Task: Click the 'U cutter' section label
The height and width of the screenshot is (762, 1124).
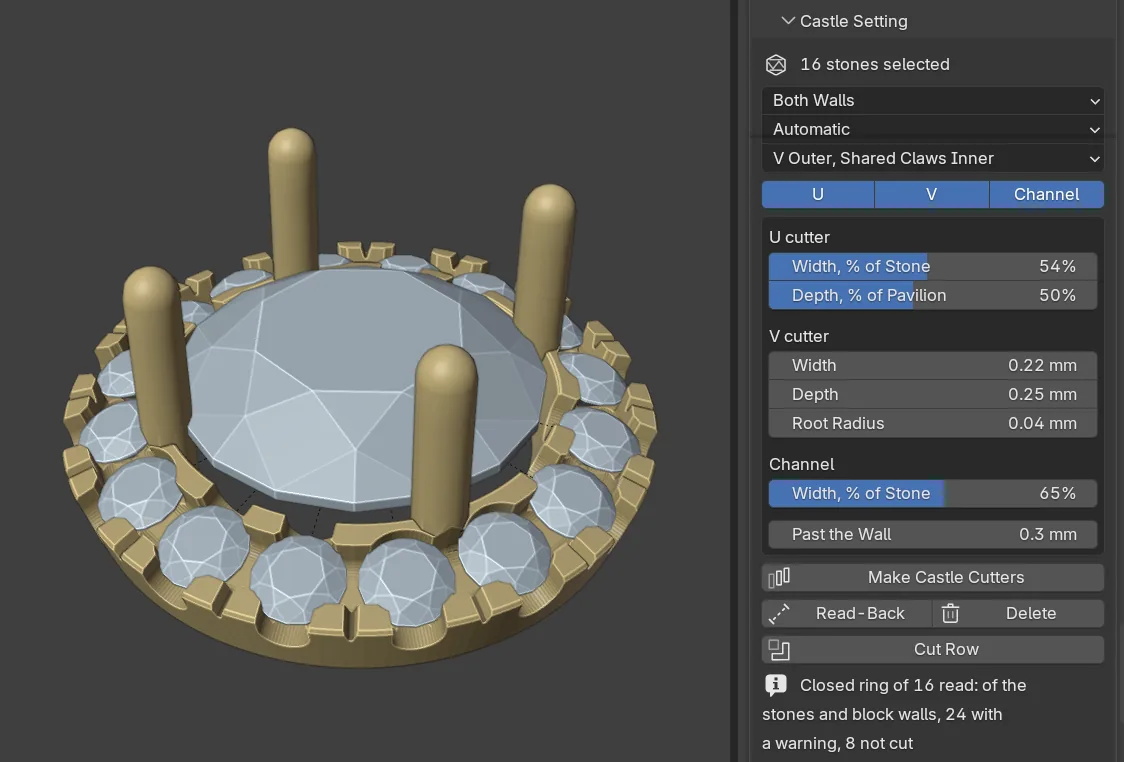Action: (x=799, y=237)
